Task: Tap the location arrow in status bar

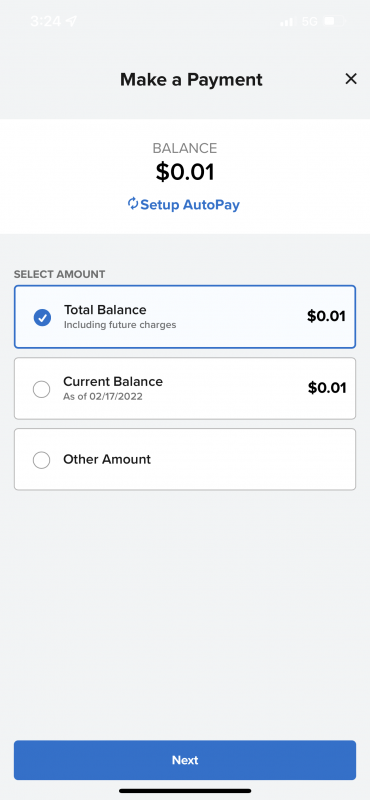Action: pos(71,21)
